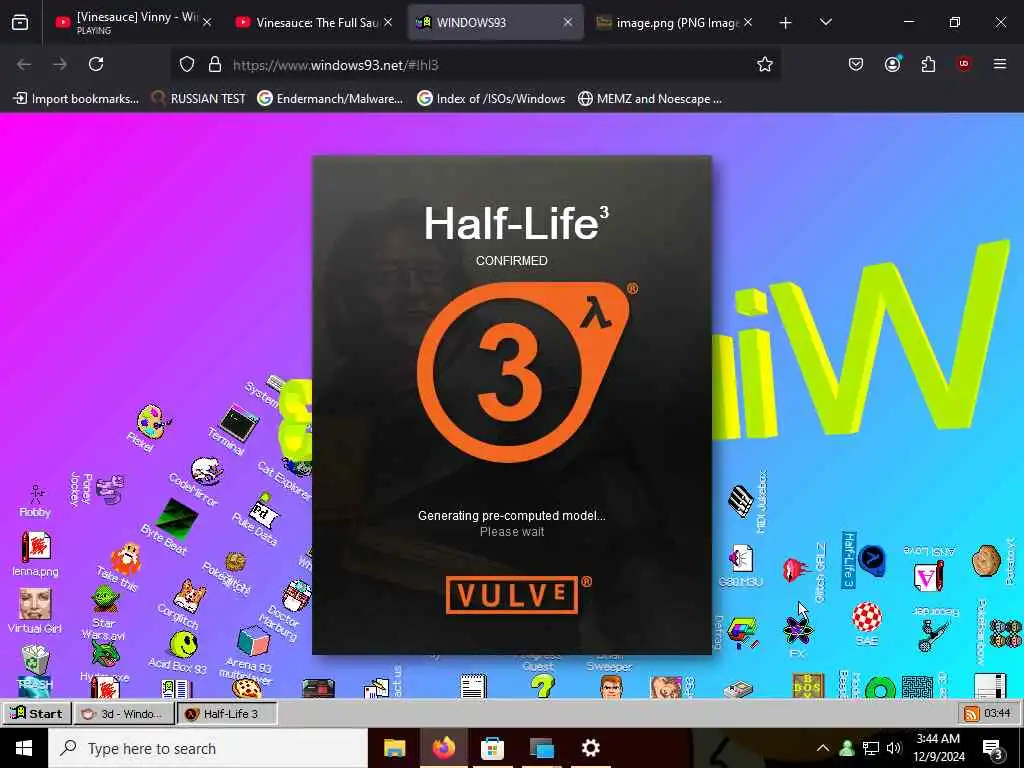Open the Puke Data icon

(x=264, y=513)
